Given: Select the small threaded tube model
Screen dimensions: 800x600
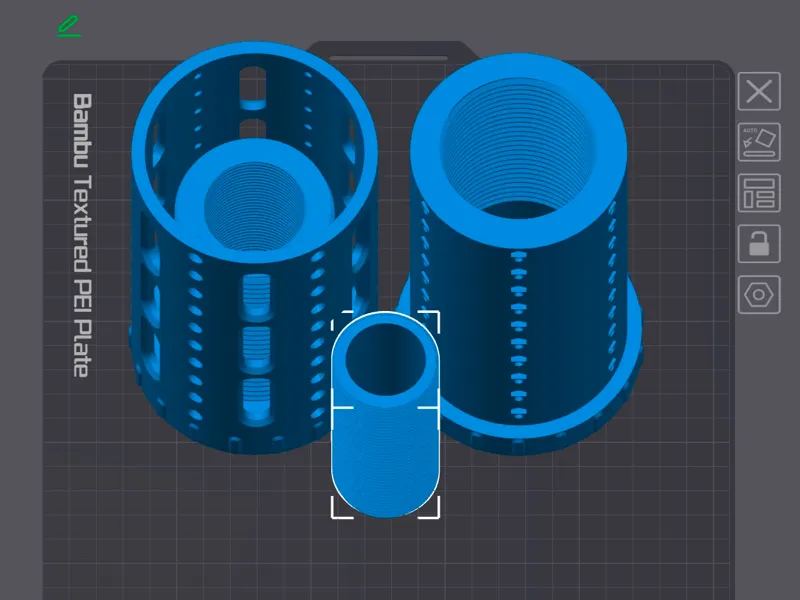Looking at the screenshot, I should coord(385,414).
